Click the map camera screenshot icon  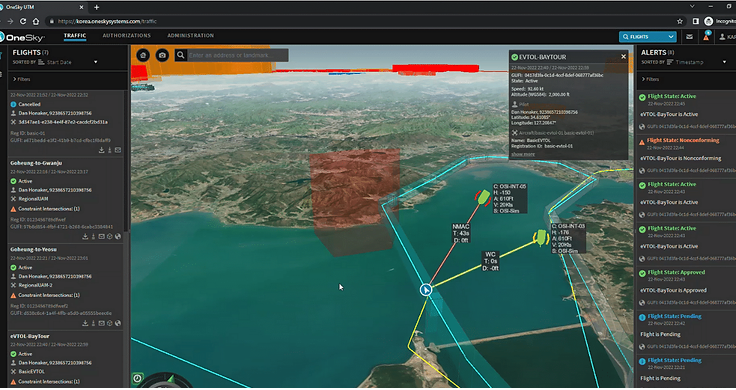point(162,55)
